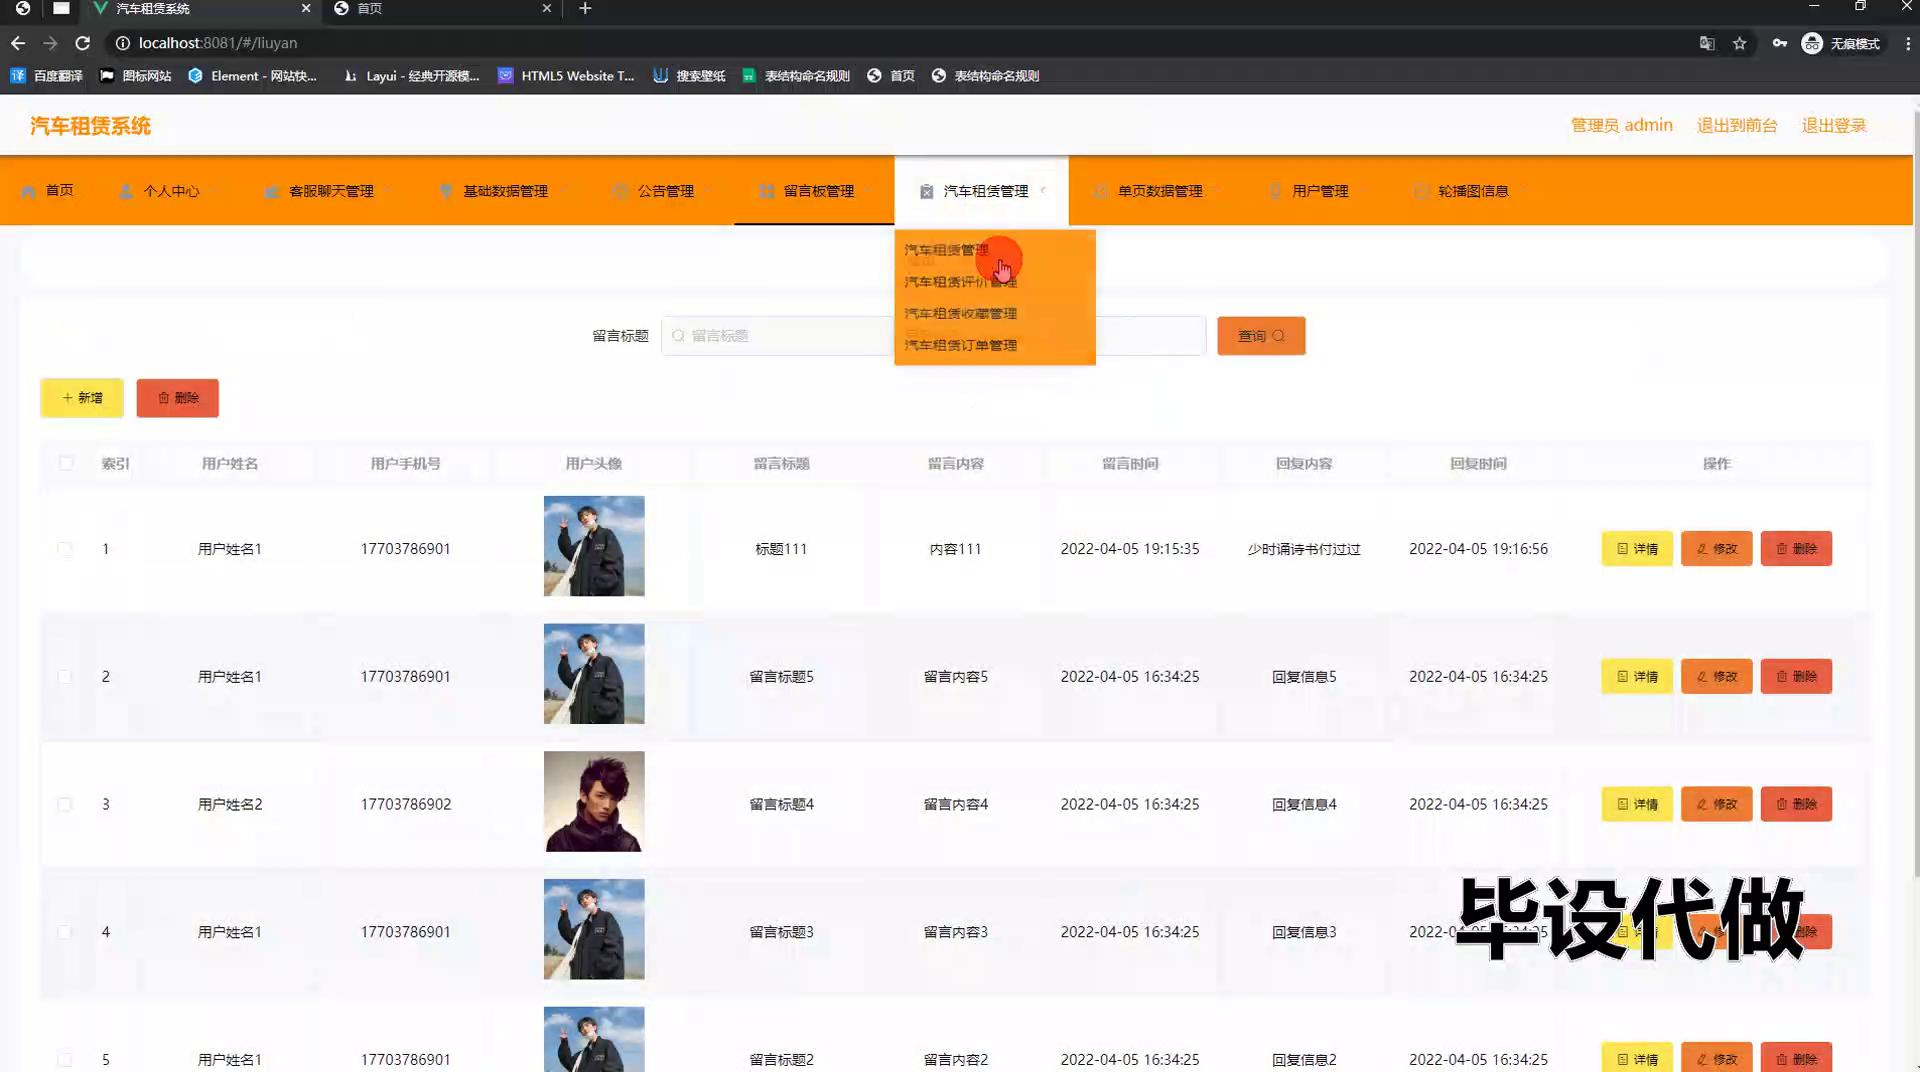Expand the 留言板管理 navigation dropdown
1920x1072 pixels.
[817, 191]
